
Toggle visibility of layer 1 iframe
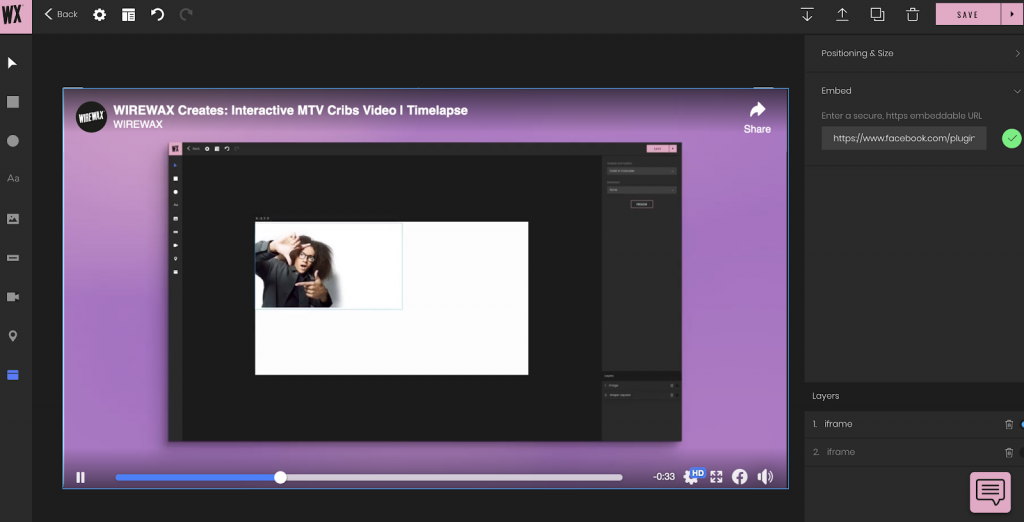[x=1021, y=424]
